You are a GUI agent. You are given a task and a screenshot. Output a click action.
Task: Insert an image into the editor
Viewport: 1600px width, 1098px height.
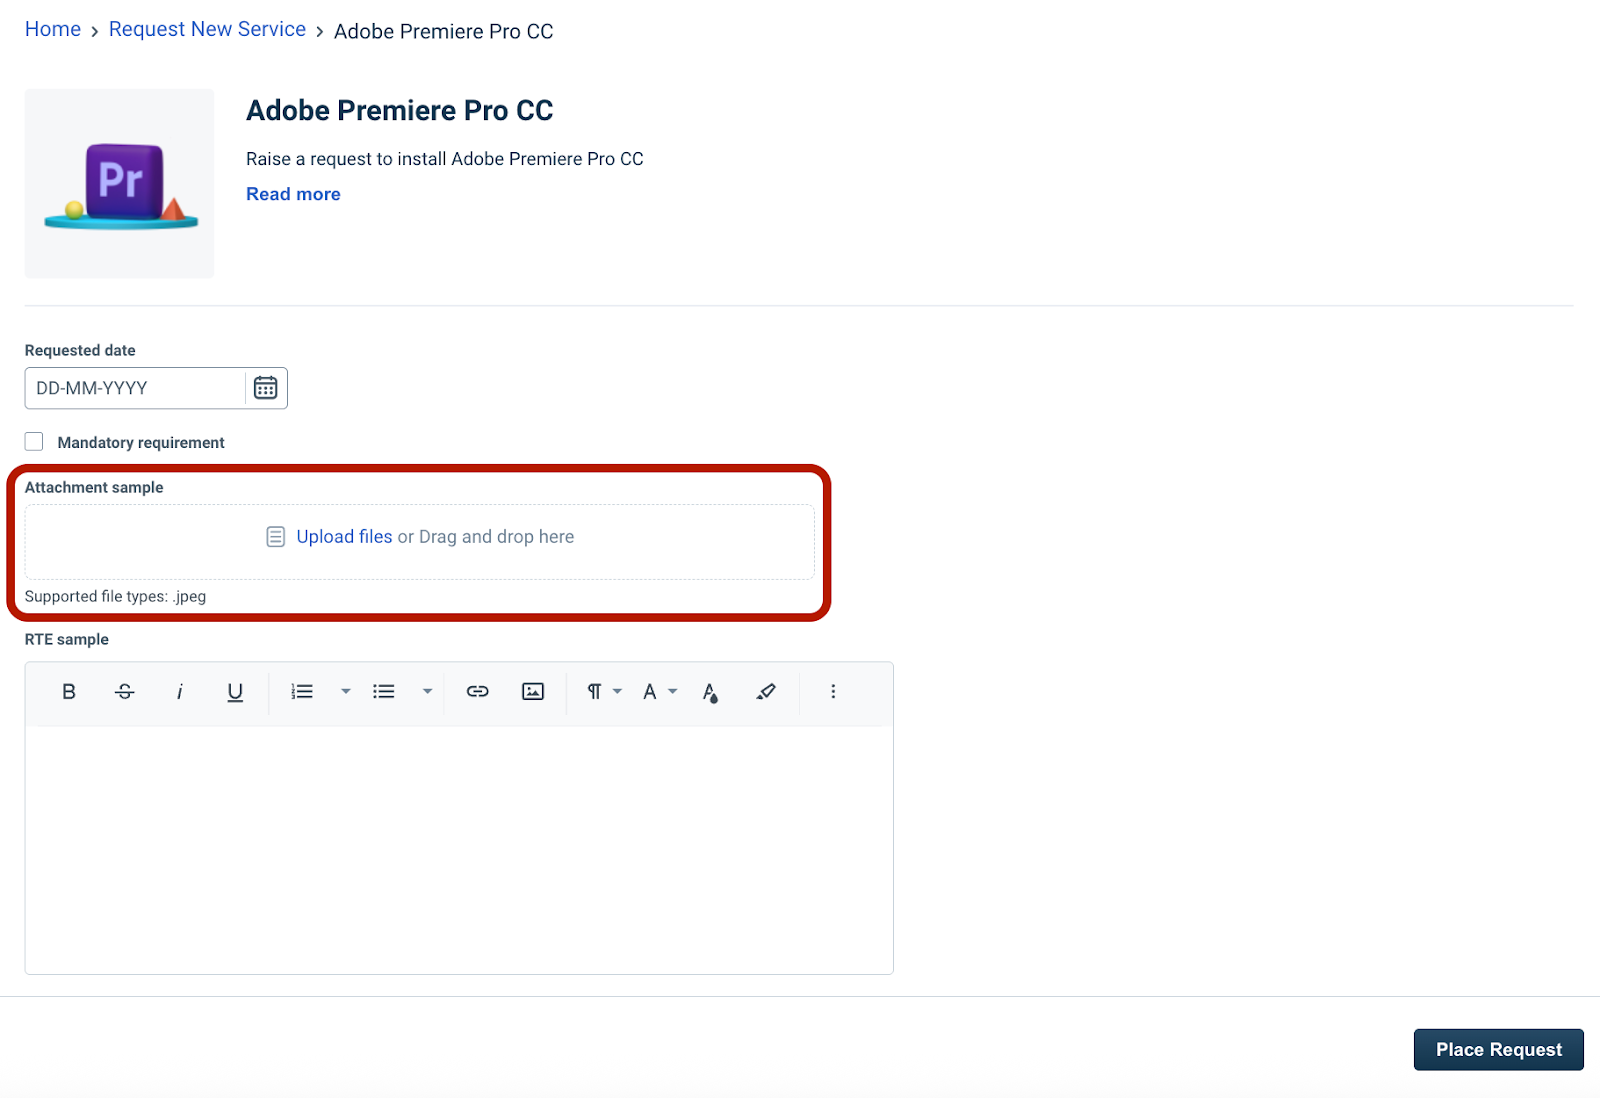(533, 691)
